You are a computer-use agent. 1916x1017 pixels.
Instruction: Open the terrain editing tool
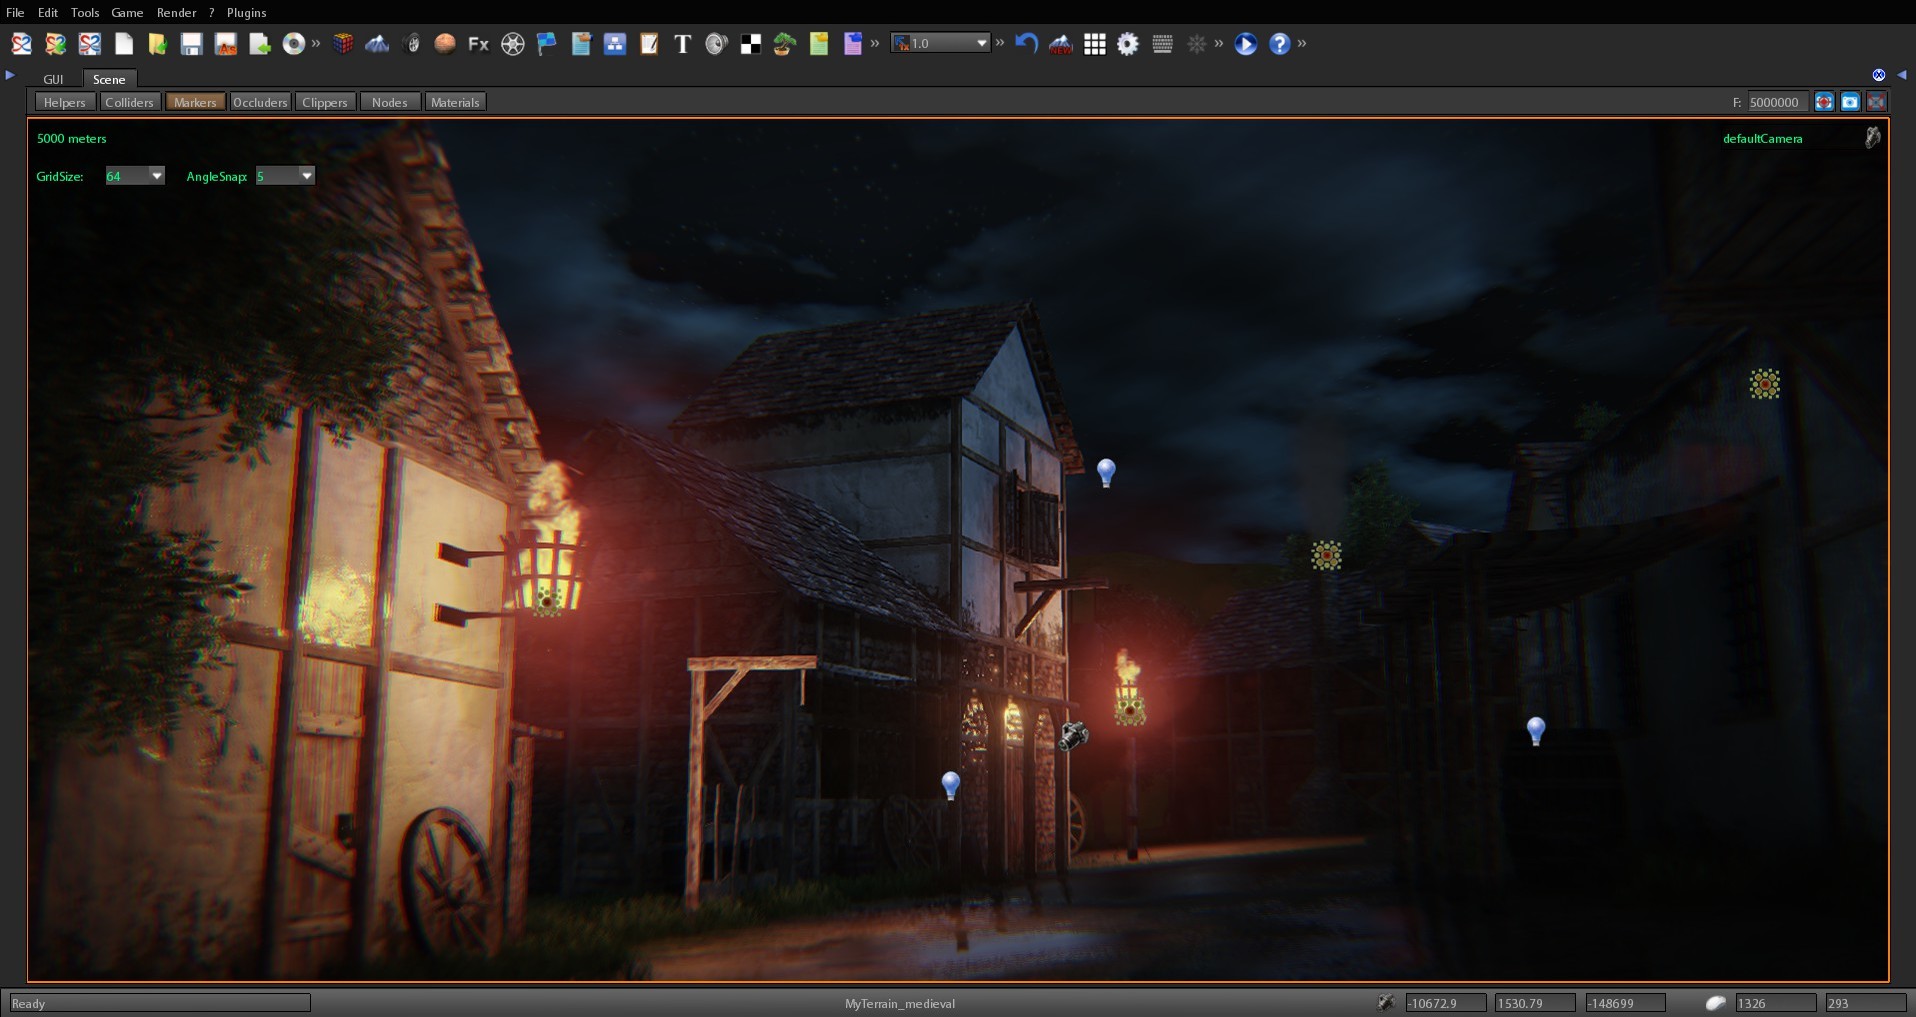tap(378, 44)
